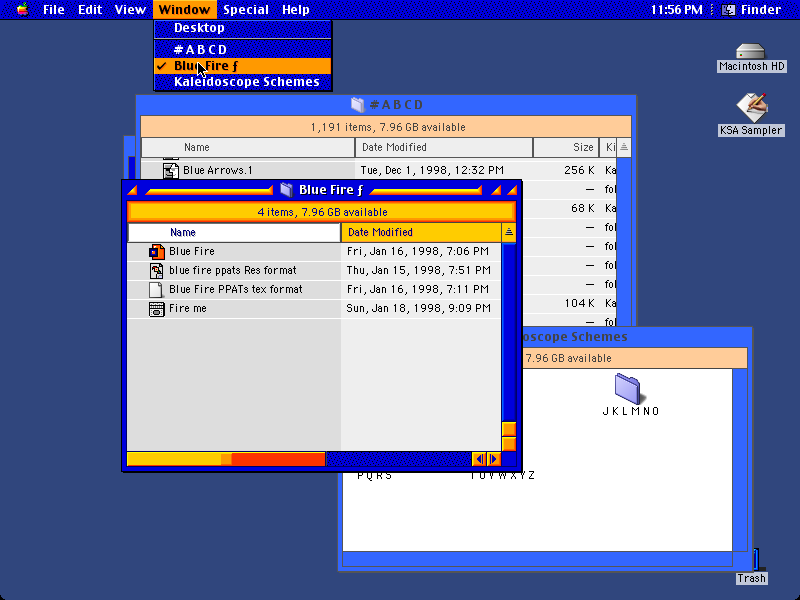Sort by Size in # A B C D window
This screenshot has width=800, height=600.
566,147
